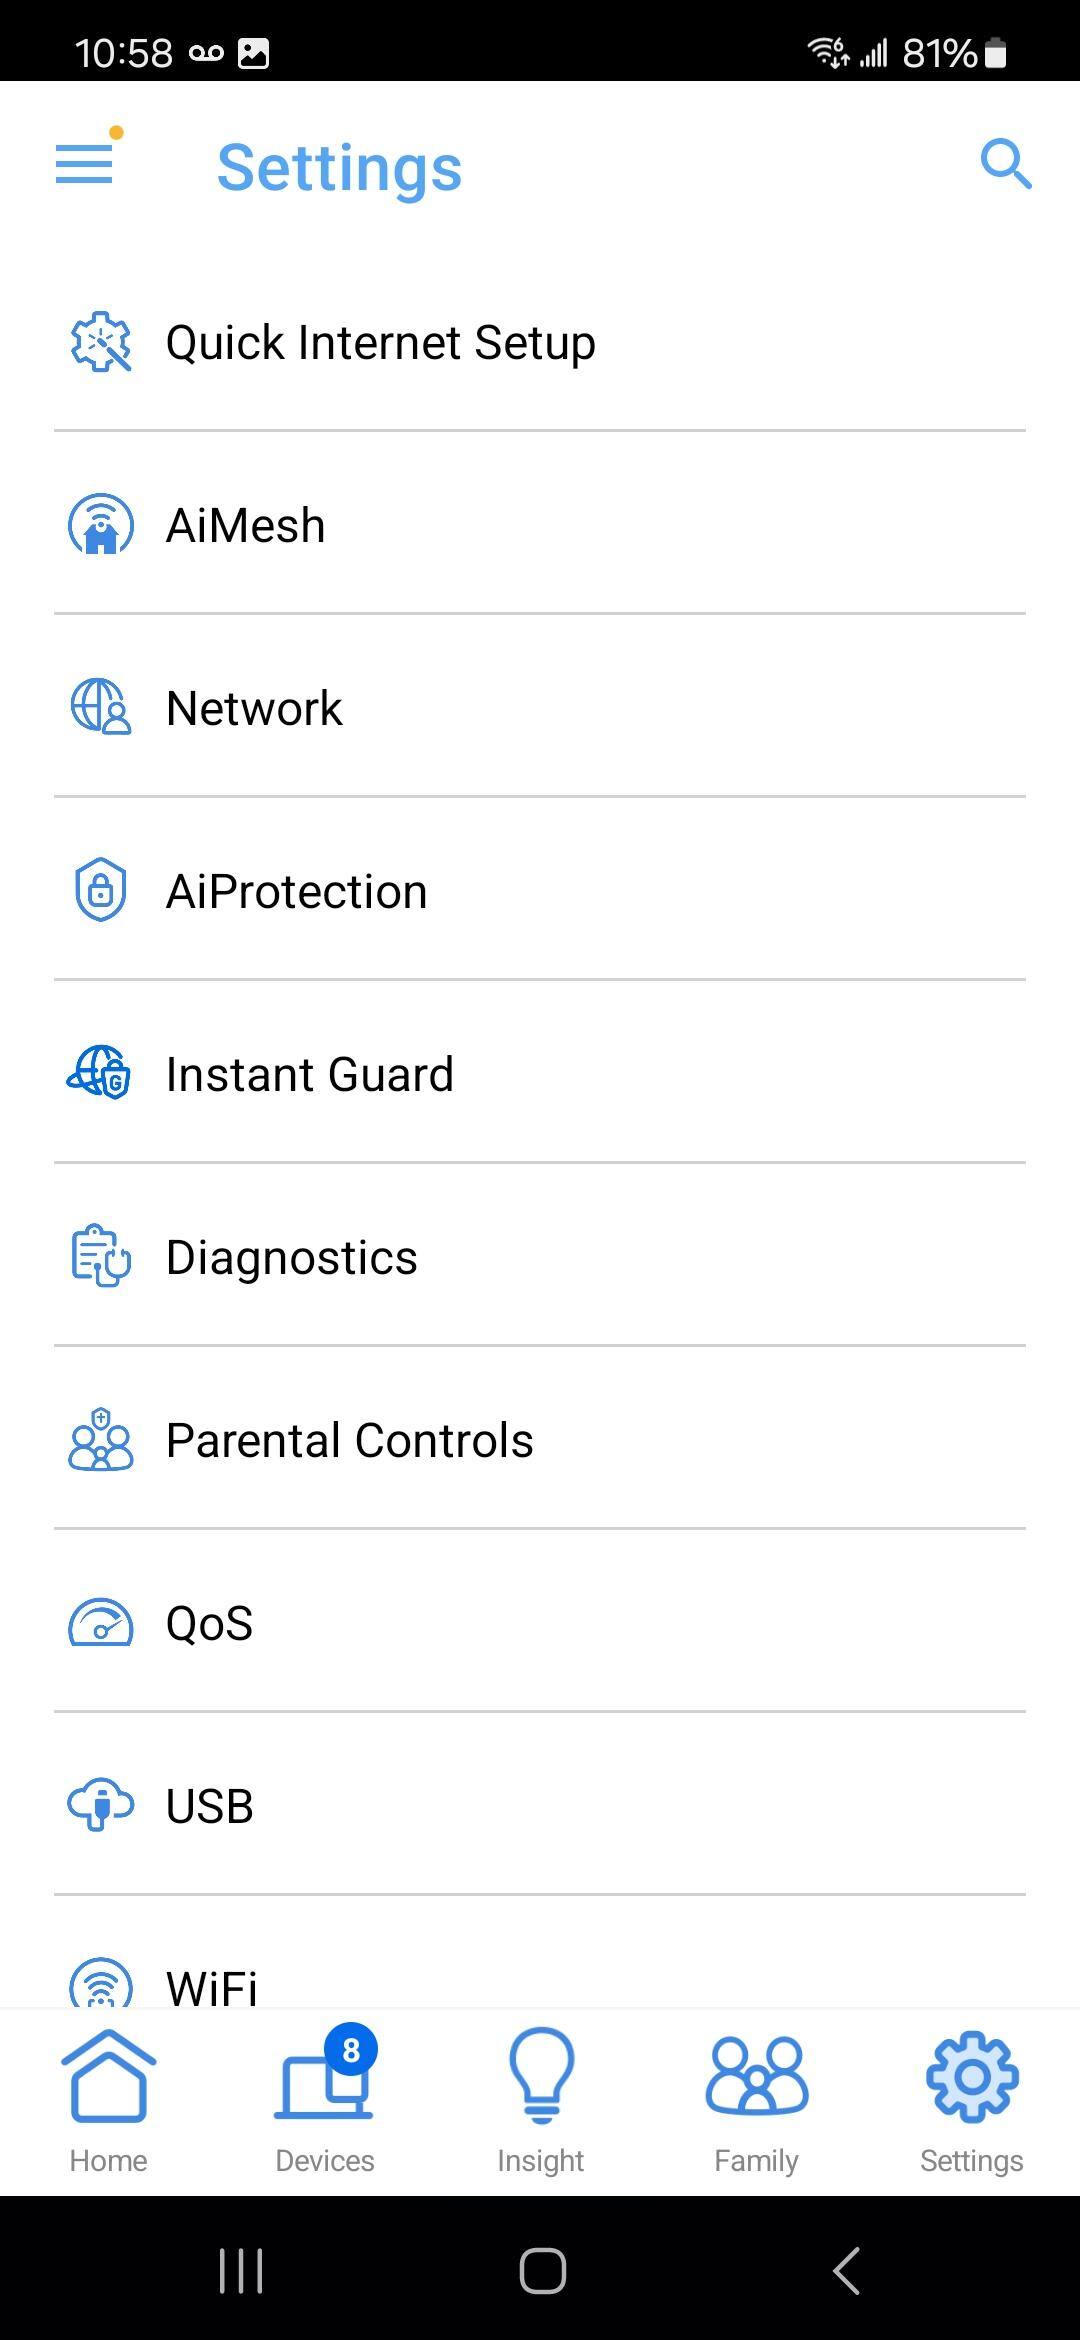Tap the Parental Controls family icon
The height and width of the screenshot is (2340, 1080).
click(x=100, y=1439)
